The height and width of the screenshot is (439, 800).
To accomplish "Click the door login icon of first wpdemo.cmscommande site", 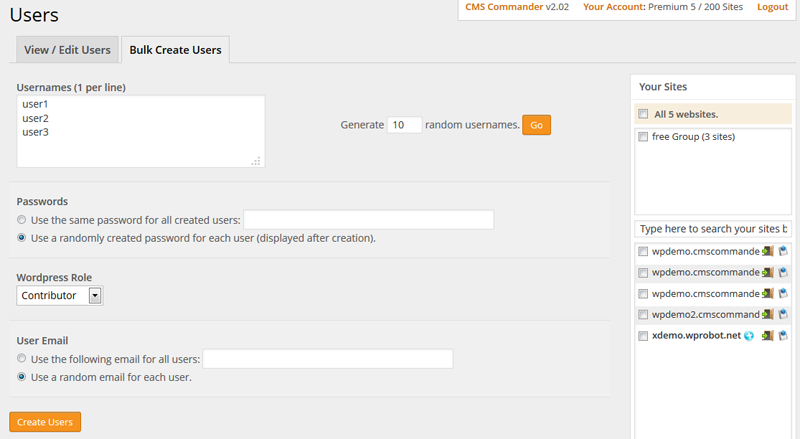I will click(767, 251).
